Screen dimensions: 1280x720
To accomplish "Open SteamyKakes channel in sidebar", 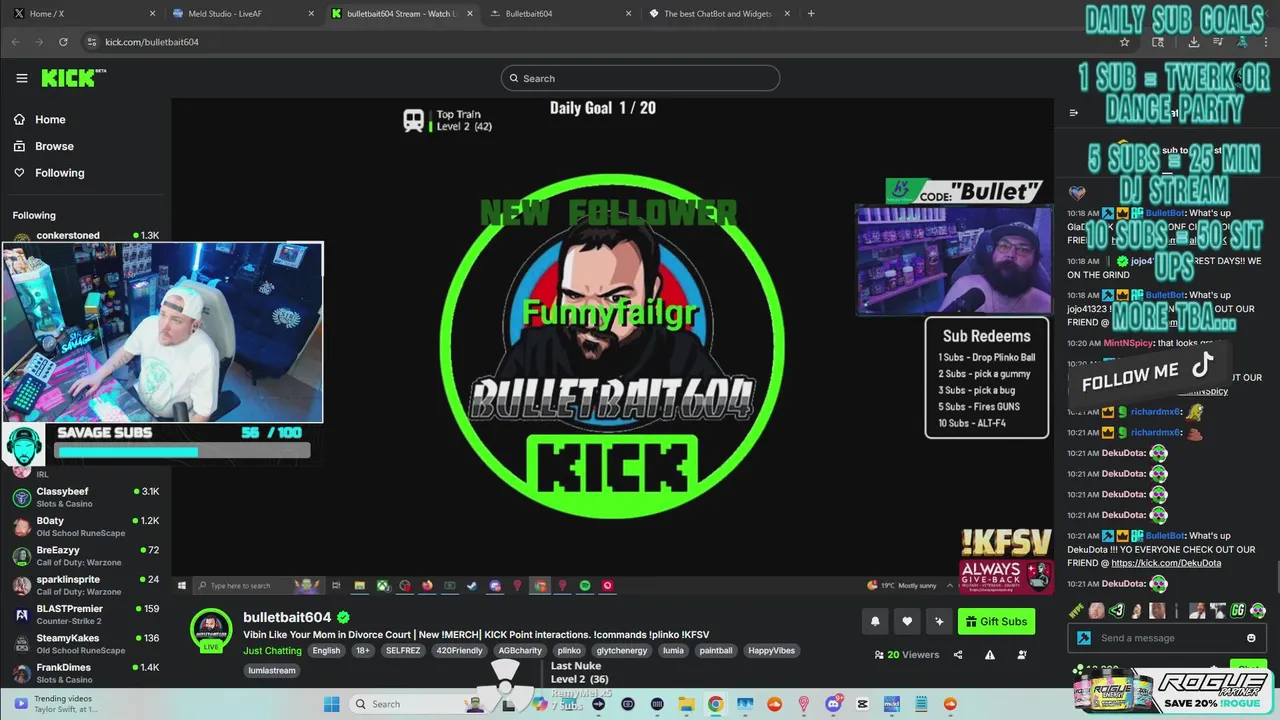I will click(x=86, y=643).
